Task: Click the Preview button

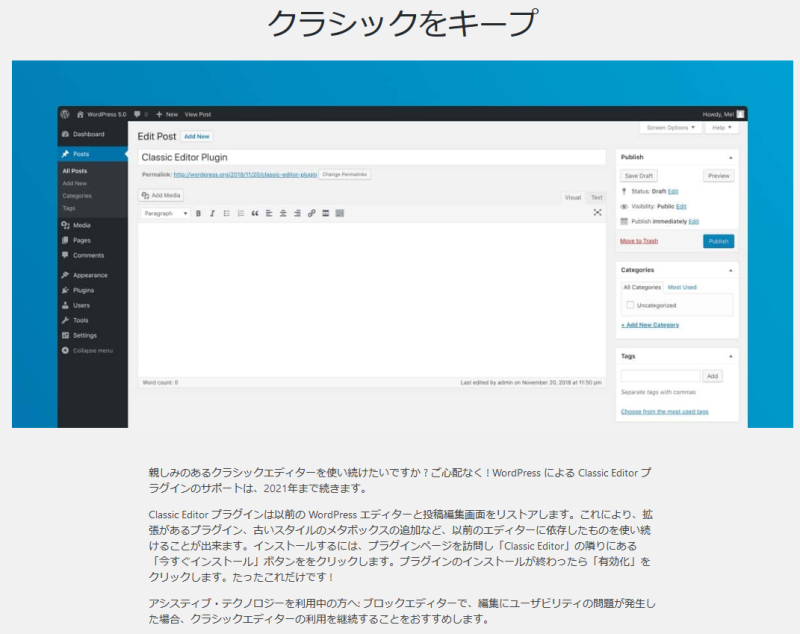Action: point(718,175)
